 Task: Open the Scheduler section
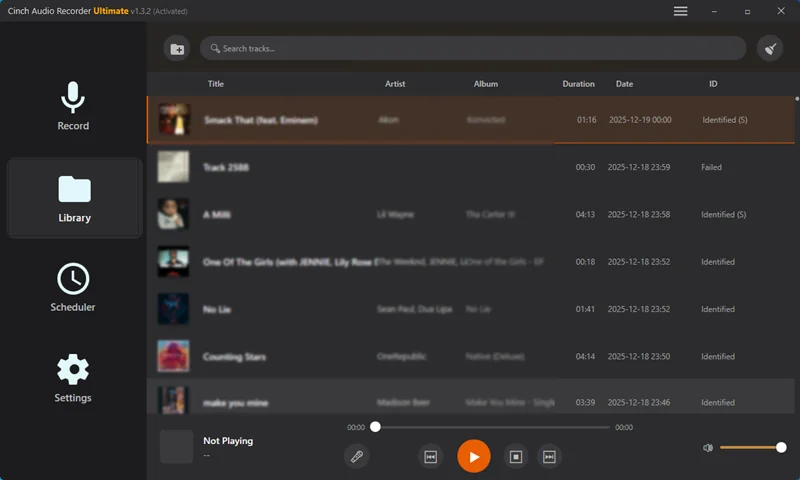point(73,287)
